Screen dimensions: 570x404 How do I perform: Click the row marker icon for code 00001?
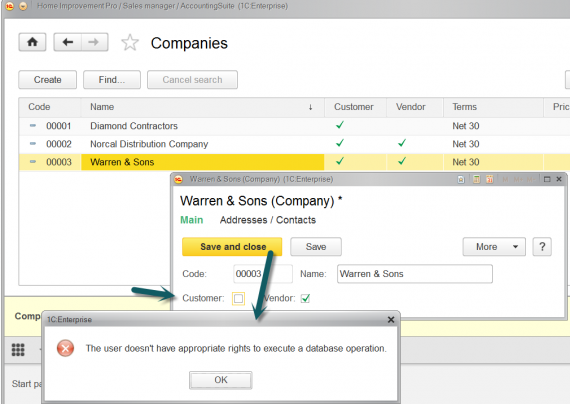[33, 125]
